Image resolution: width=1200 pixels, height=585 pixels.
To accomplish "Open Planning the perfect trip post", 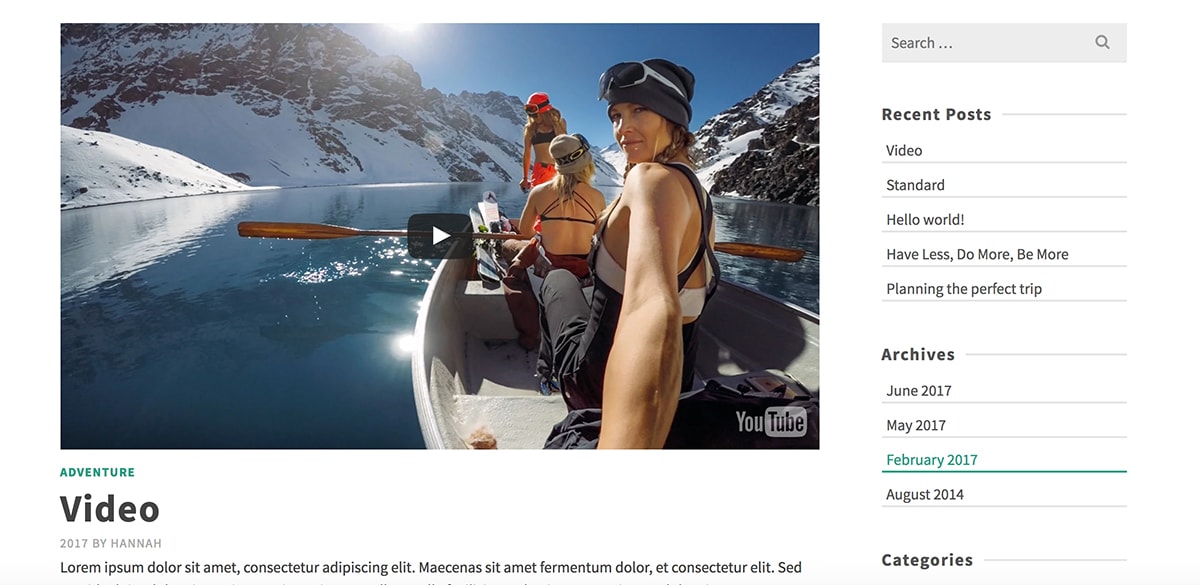I will tap(964, 289).
